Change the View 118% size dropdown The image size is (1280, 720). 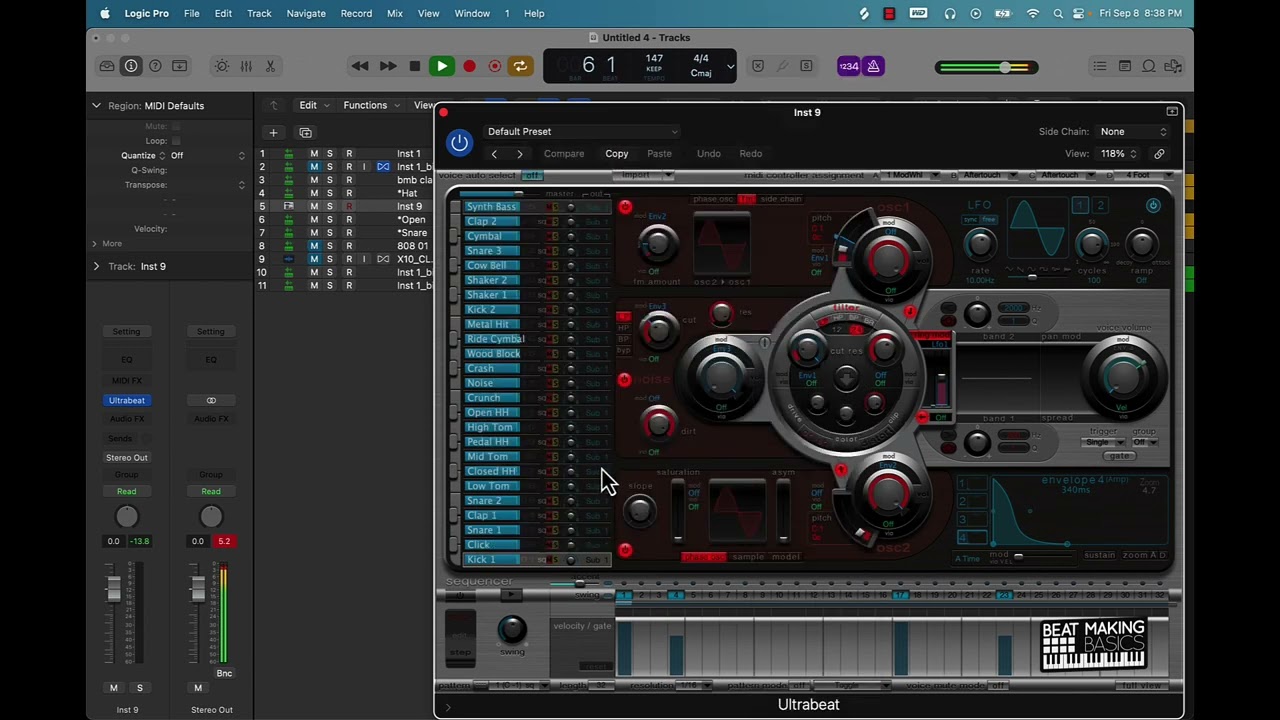pyautogui.click(x=1119, y=154)
